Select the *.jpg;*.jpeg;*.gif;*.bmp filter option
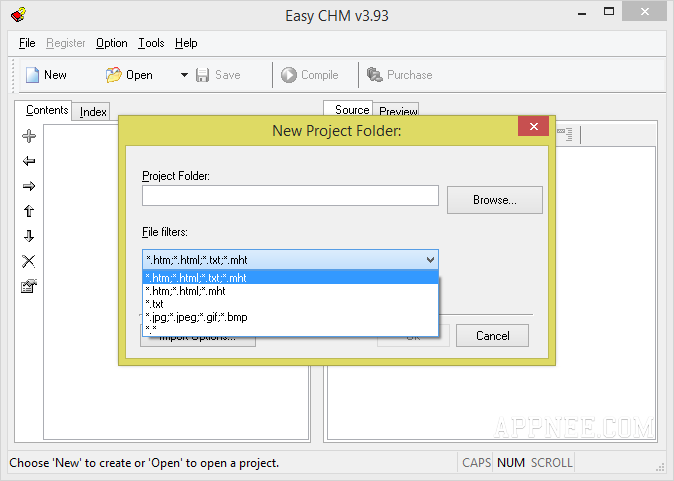Image resolution: width=674 pixels, height=481 pixels. (x=290, y=317)
